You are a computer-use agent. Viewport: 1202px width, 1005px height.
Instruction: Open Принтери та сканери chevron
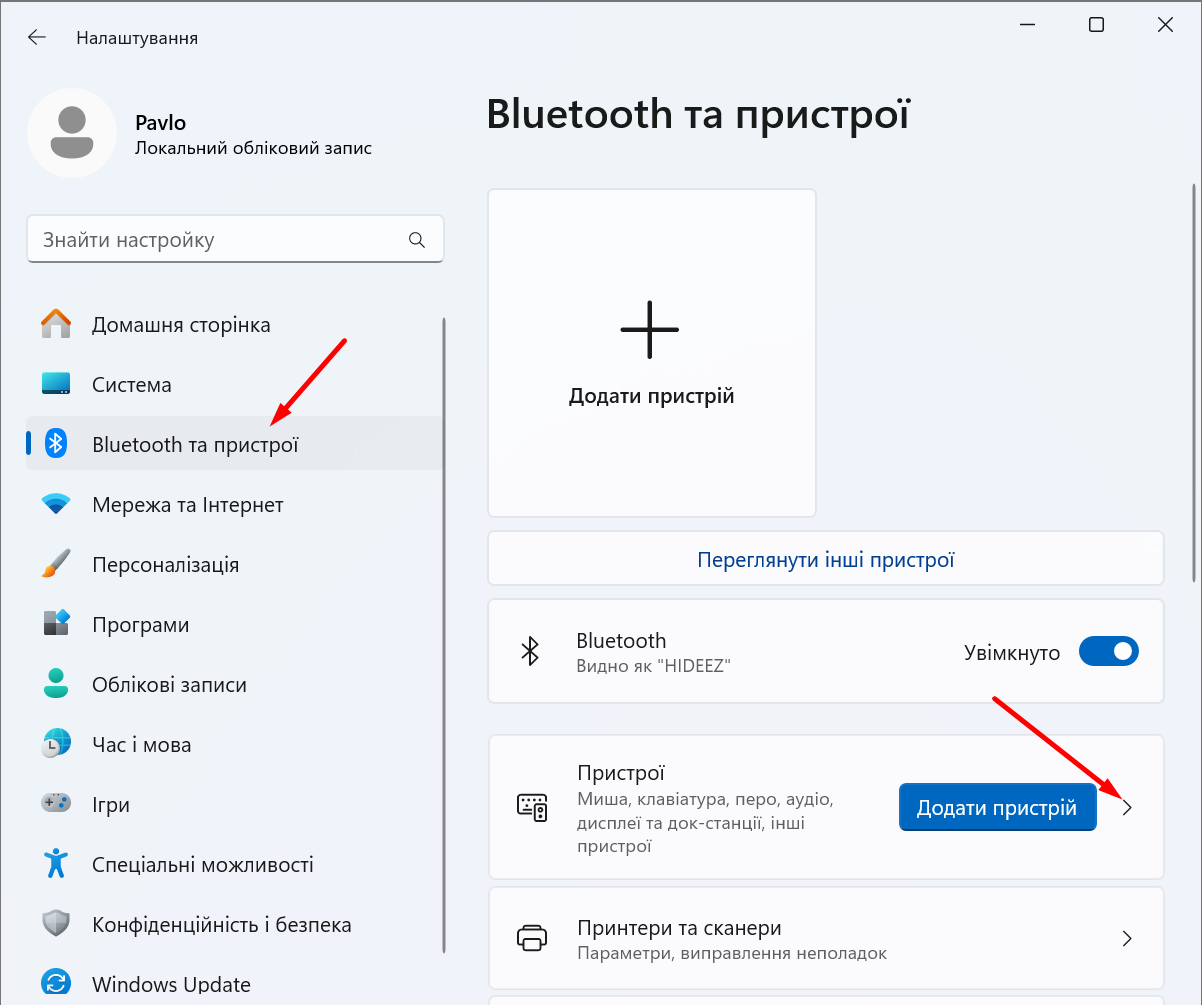click(x=1127, y=938)
